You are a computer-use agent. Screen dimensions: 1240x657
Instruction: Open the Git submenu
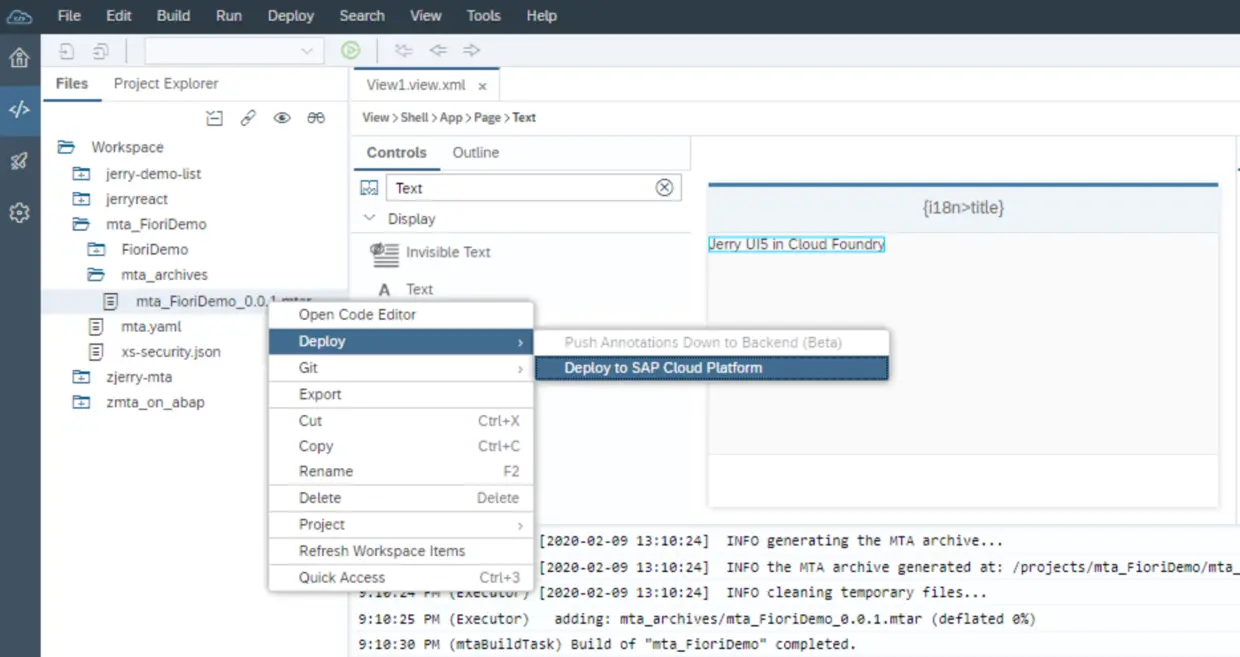pyautogui.click(x=401, y=368)
